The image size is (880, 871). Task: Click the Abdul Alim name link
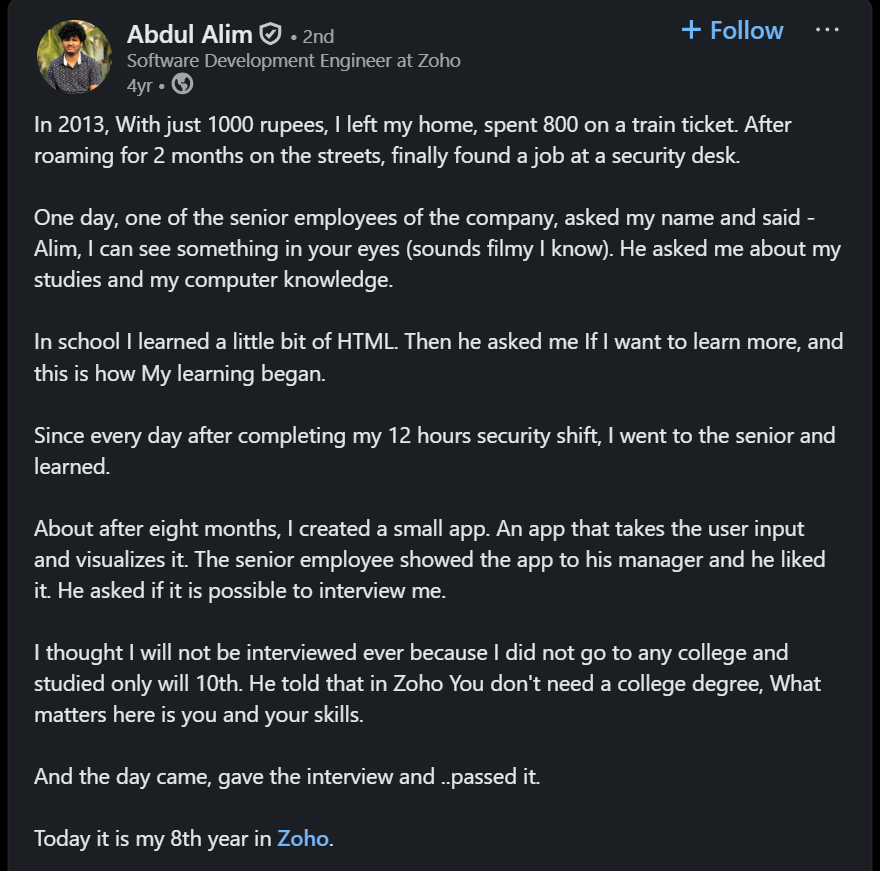[189, 35]
